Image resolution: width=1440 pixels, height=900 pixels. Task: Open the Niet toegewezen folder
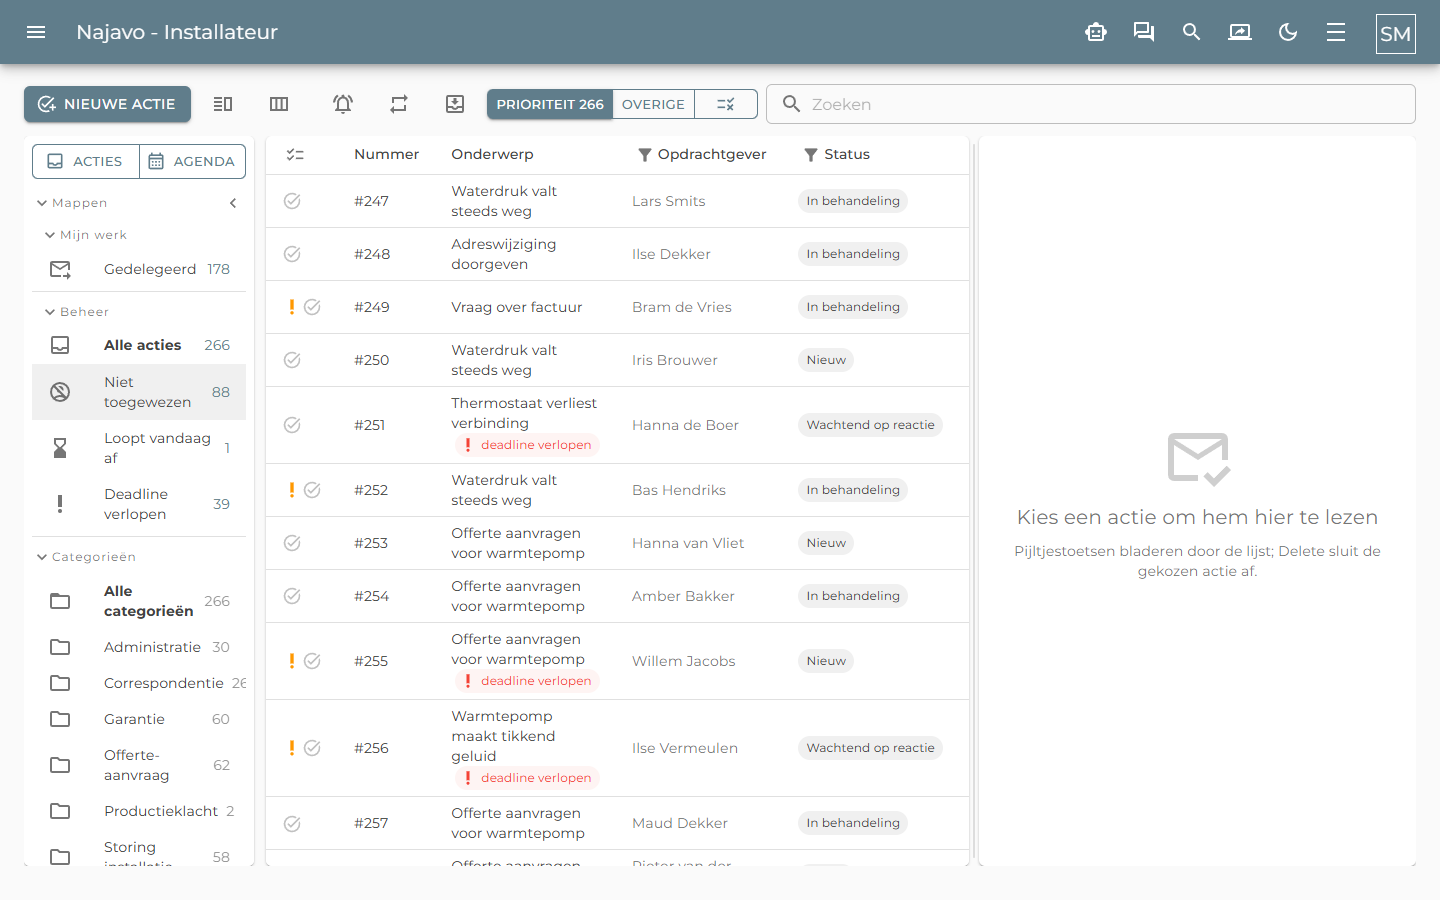click(139, 392)
